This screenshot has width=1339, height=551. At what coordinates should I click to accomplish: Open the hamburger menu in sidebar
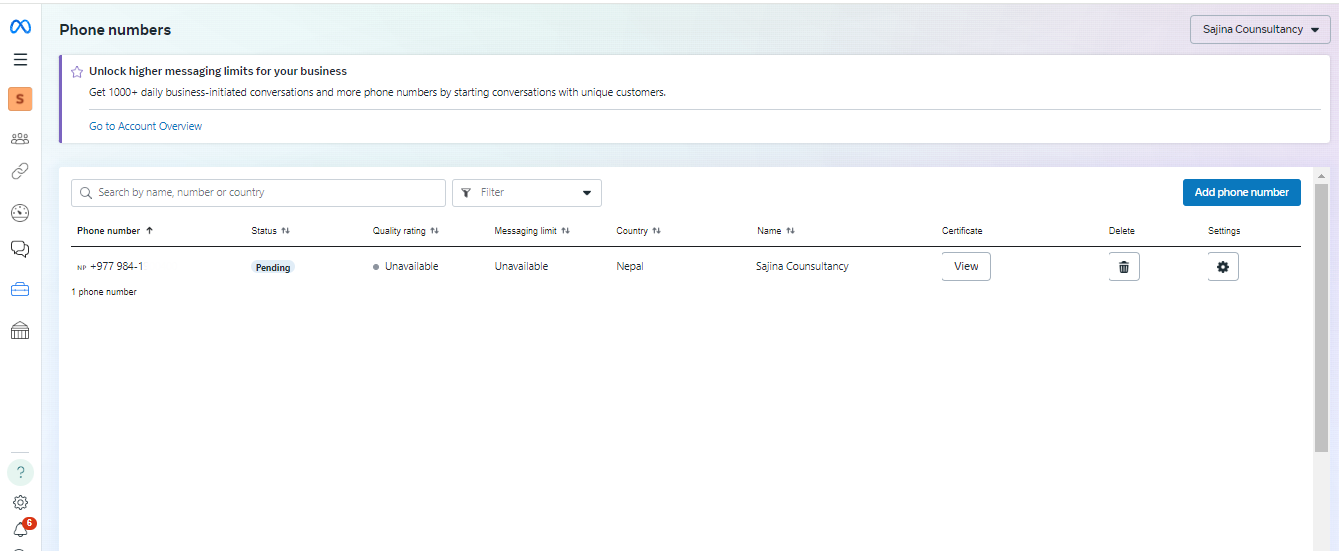point(20,60)
